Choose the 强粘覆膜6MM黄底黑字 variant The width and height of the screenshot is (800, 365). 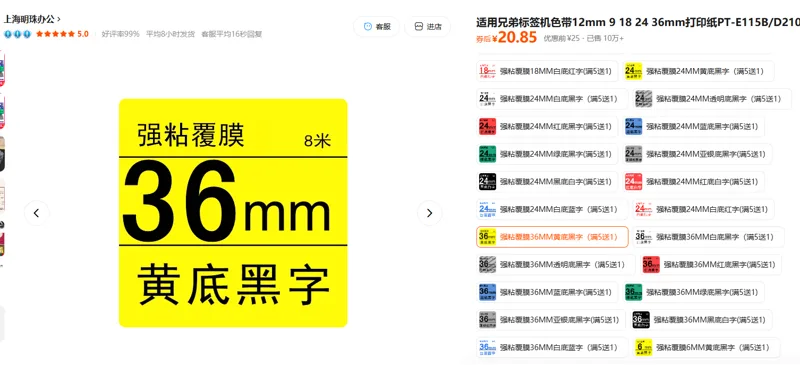click(x=706, y=347)
